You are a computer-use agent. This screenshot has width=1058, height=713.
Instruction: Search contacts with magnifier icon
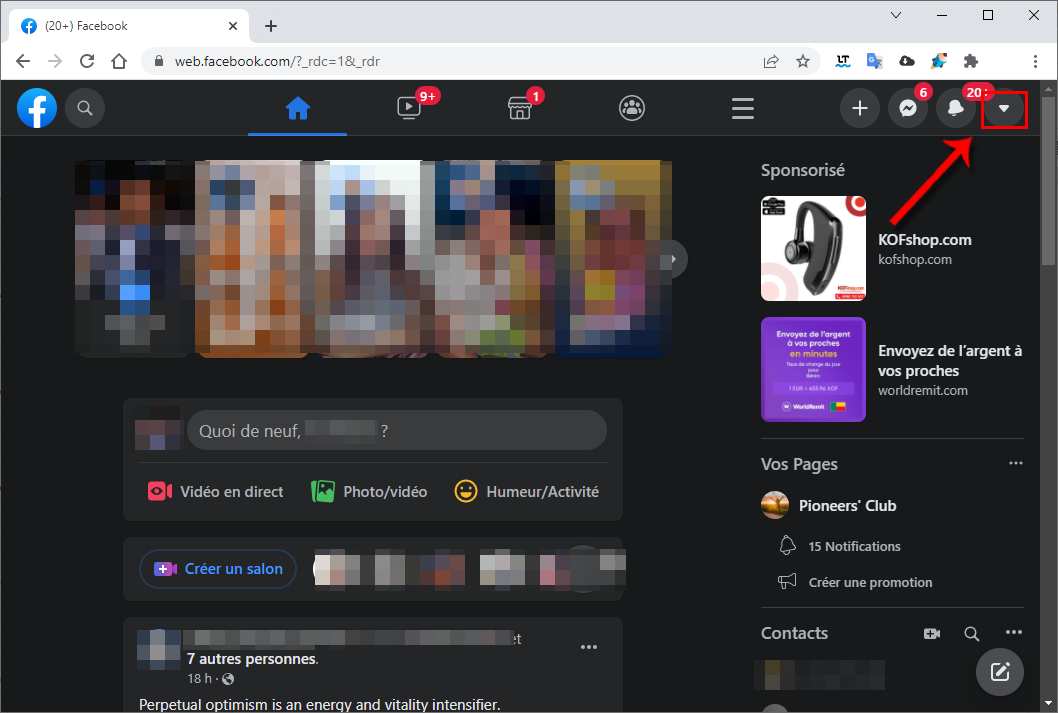point(972,633)
